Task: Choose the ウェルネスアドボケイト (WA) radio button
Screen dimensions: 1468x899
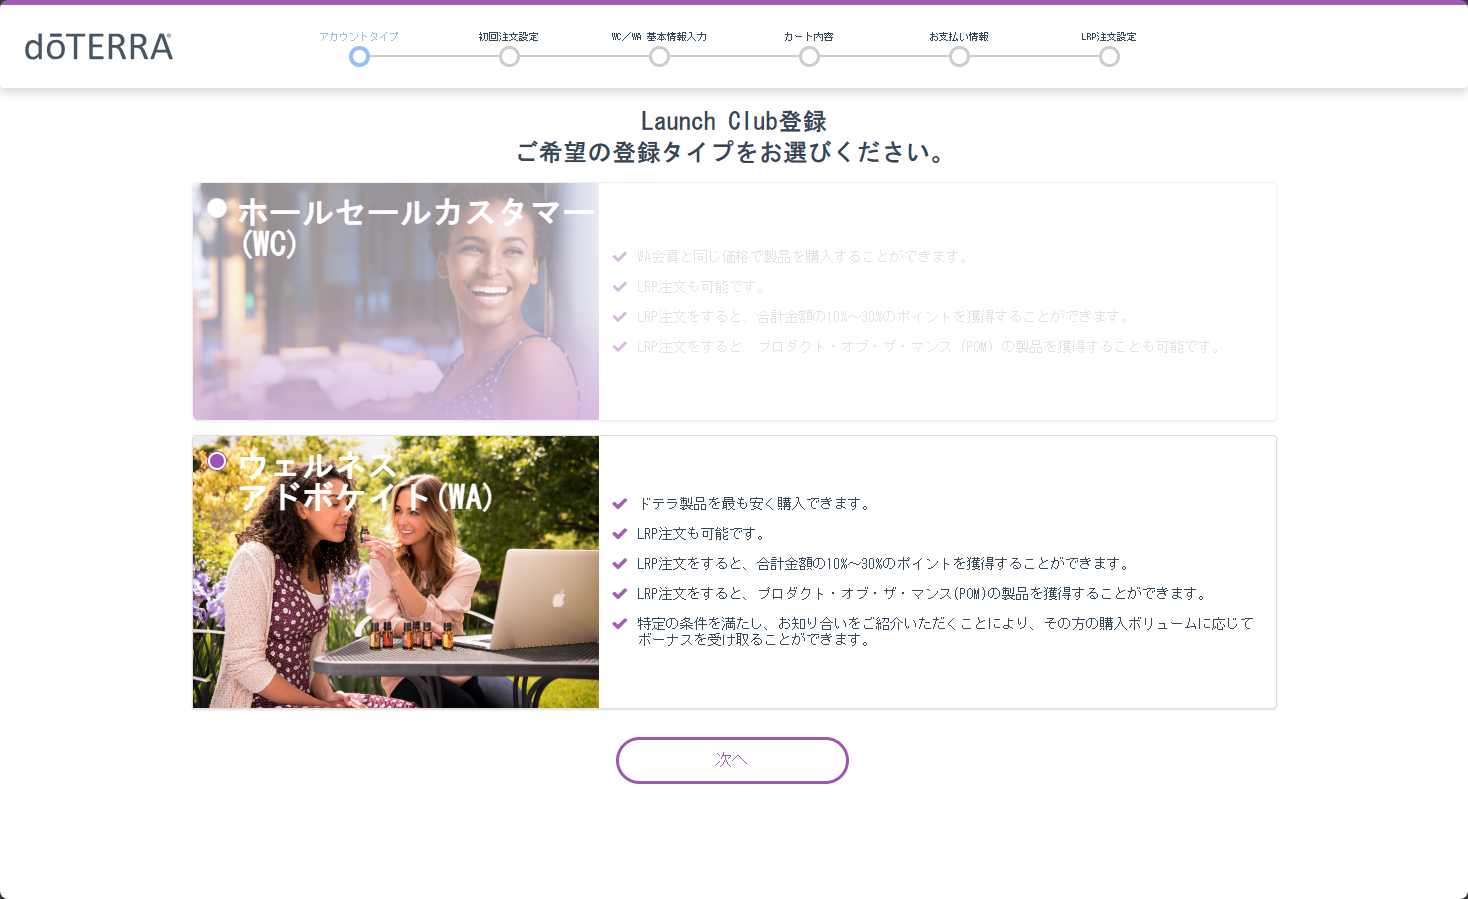Action: (x=217, y=461)
